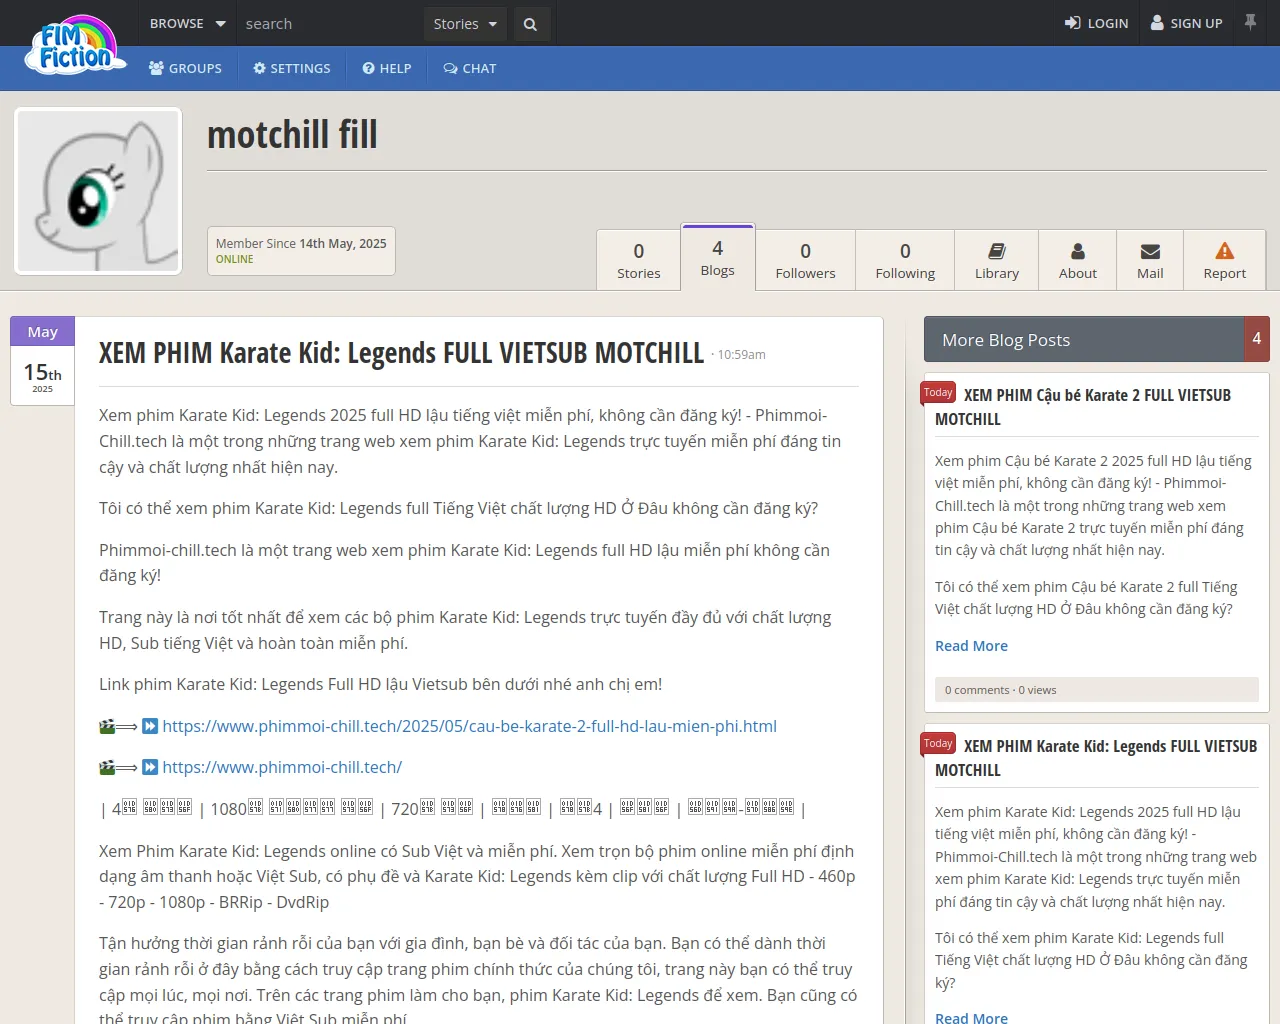
Task: Click the FIMFiction logo
Action: click(x=76, y=46)
